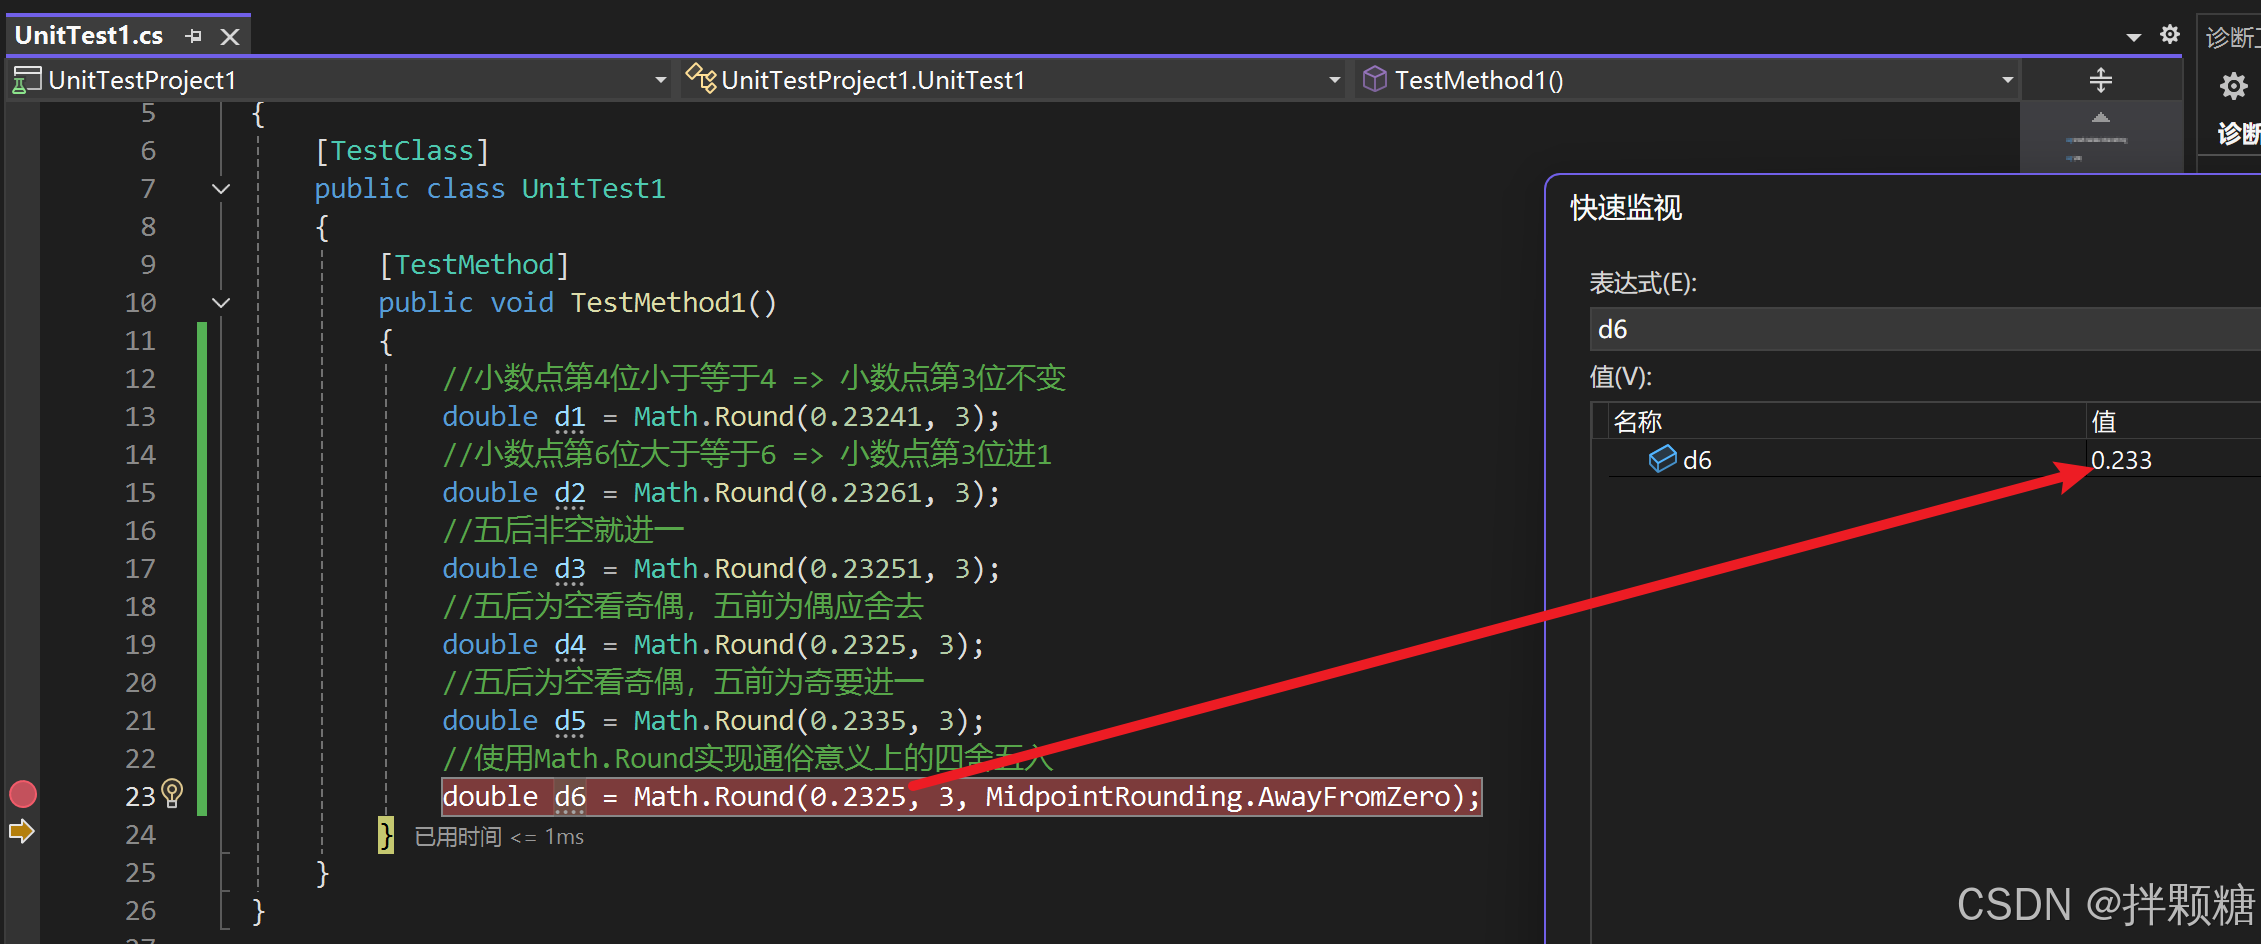Open the TestMethod1() member dropdown
Image resolution: width=2261 pixels, height=944 pixels.
point(2007,79)
